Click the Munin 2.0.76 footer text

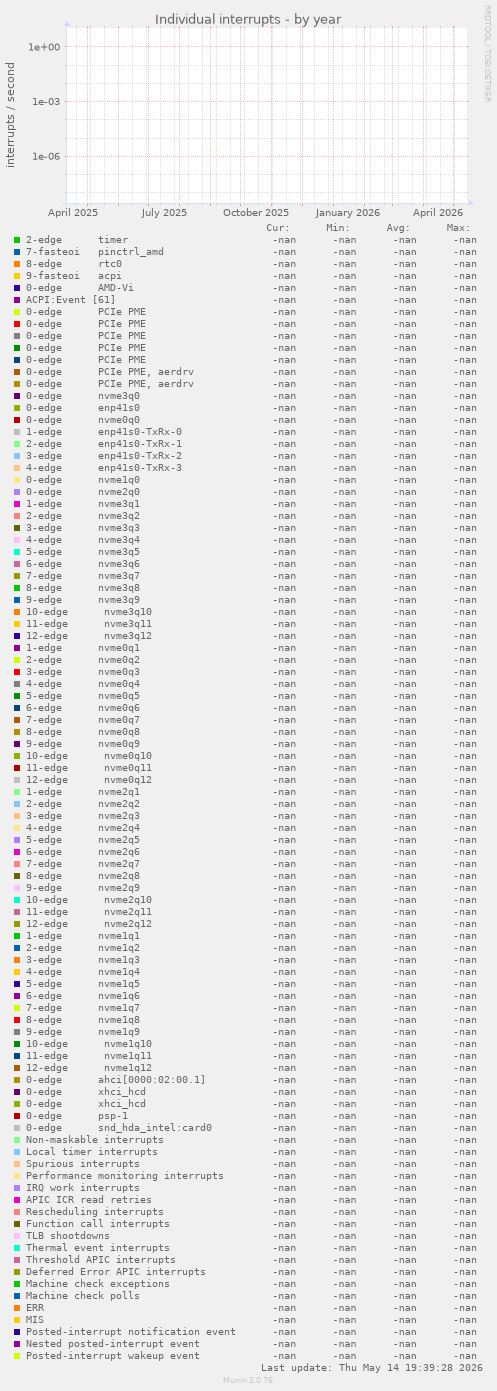pos(248,1380)
